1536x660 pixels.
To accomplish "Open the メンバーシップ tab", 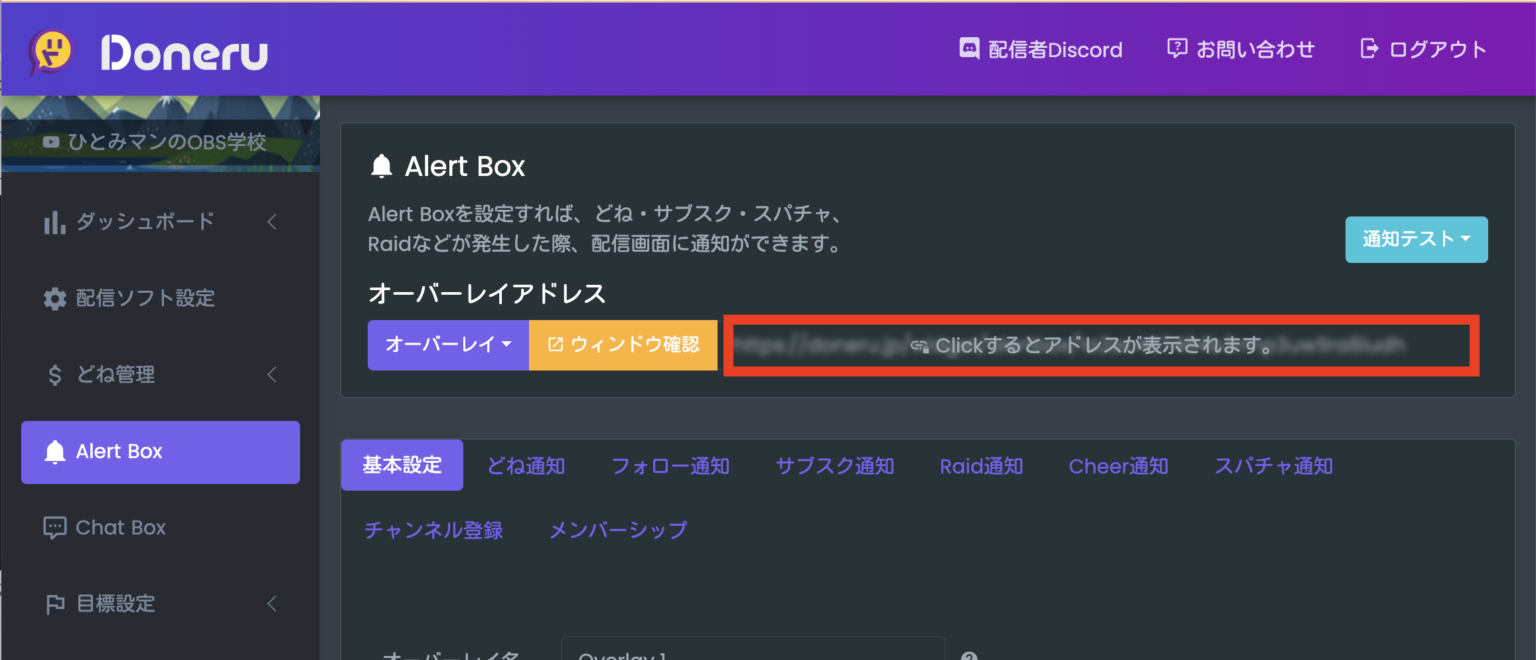I will tap(618, 530).
